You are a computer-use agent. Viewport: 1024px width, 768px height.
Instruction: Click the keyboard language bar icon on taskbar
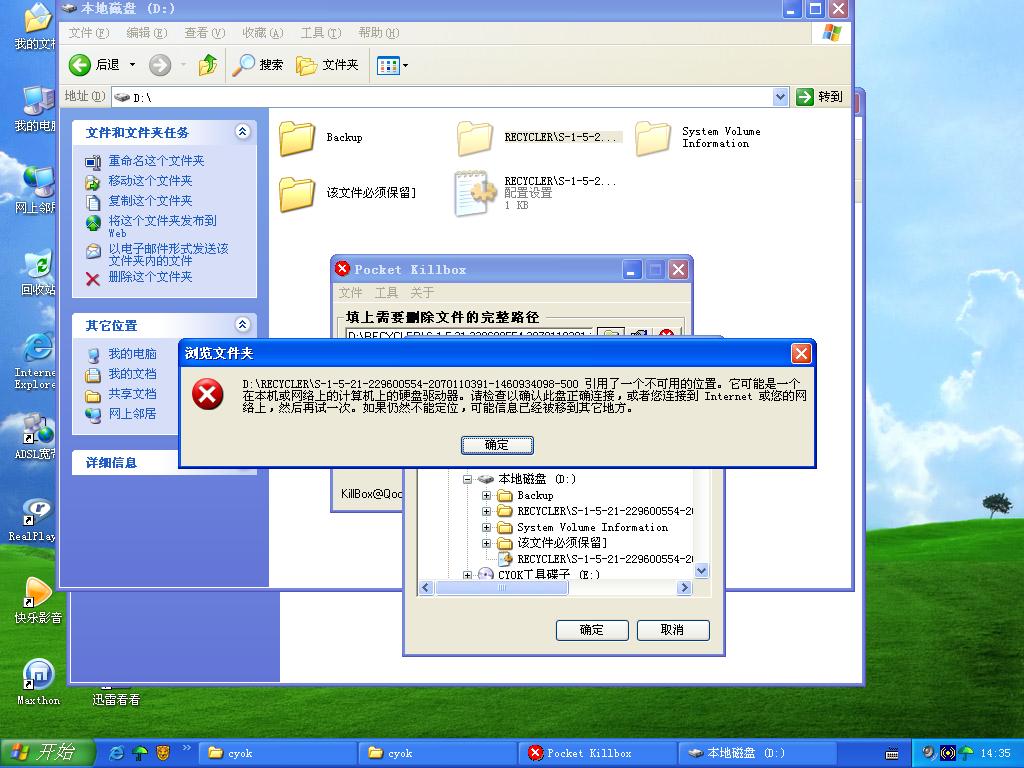892,753
